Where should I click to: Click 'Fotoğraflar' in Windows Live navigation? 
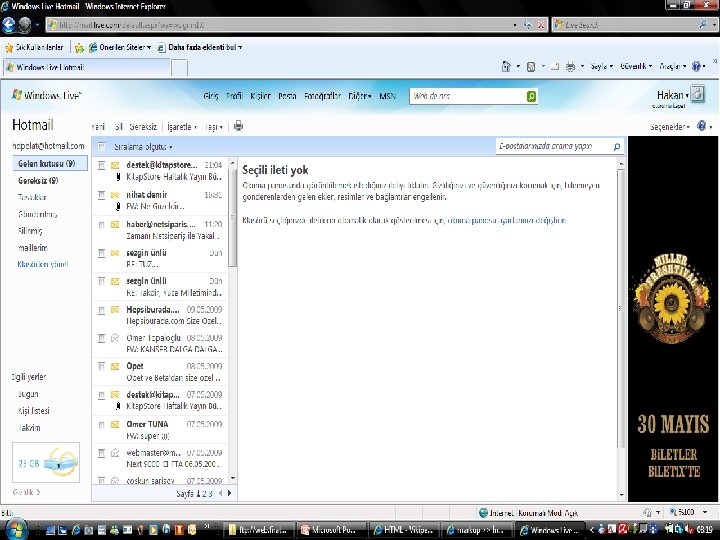coord(322,96)
